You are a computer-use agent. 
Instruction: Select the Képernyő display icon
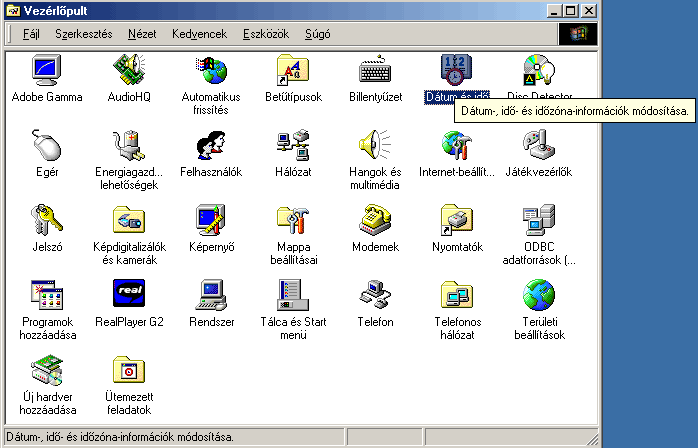coord(211,221)
